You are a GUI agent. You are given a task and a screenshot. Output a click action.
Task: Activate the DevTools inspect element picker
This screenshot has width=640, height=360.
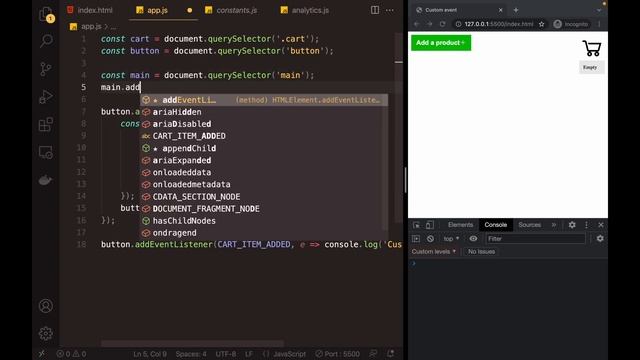[x=416, y=225]
